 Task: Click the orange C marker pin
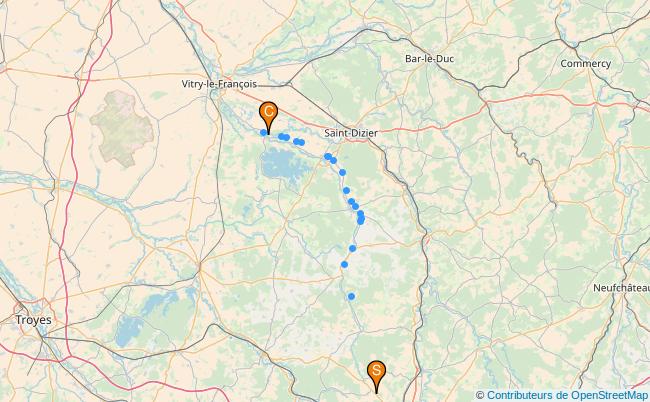tap(268, 117)
